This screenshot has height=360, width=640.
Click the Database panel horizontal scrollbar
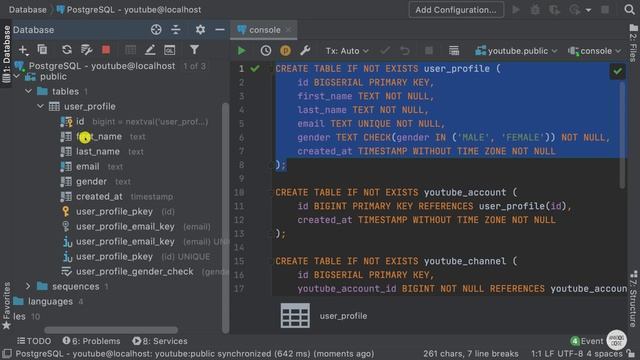pyautogui.click(x=111, y=329)
